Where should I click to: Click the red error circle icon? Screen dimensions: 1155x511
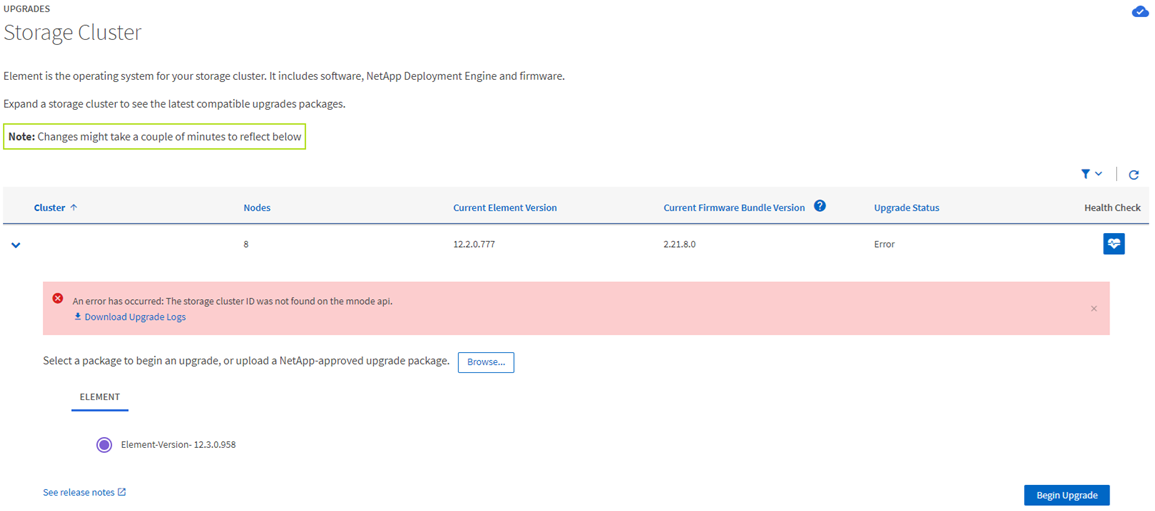click(58, 299)
